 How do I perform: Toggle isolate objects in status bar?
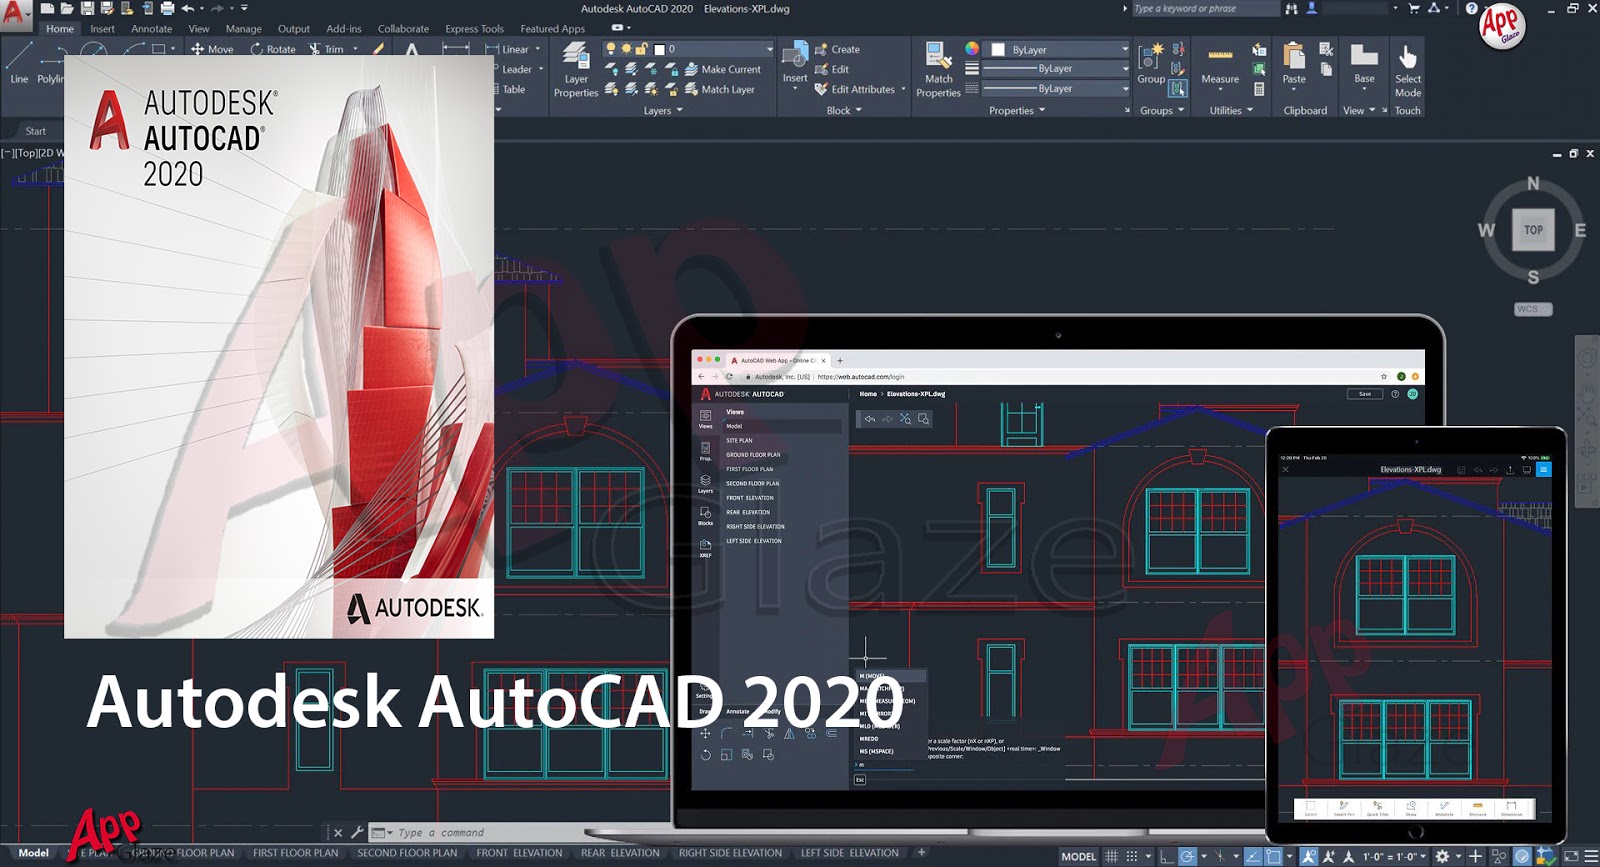1499,856
